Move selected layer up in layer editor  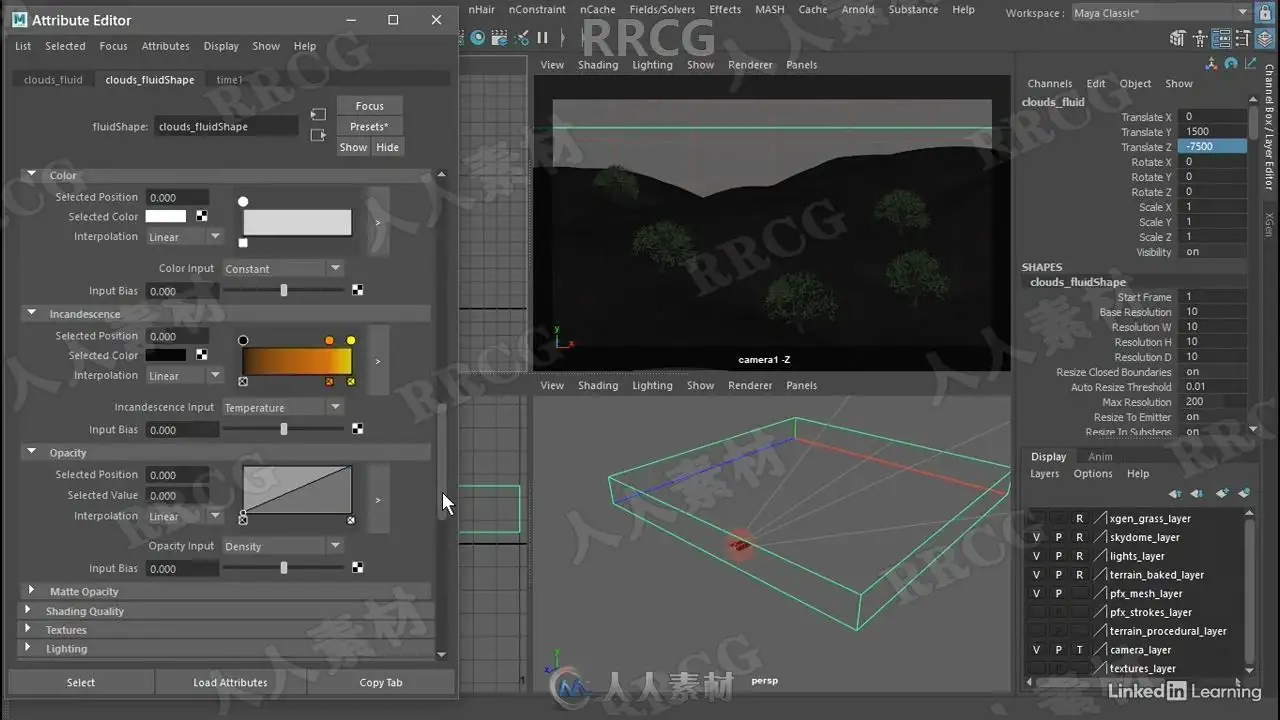(x=1174, y=493)
